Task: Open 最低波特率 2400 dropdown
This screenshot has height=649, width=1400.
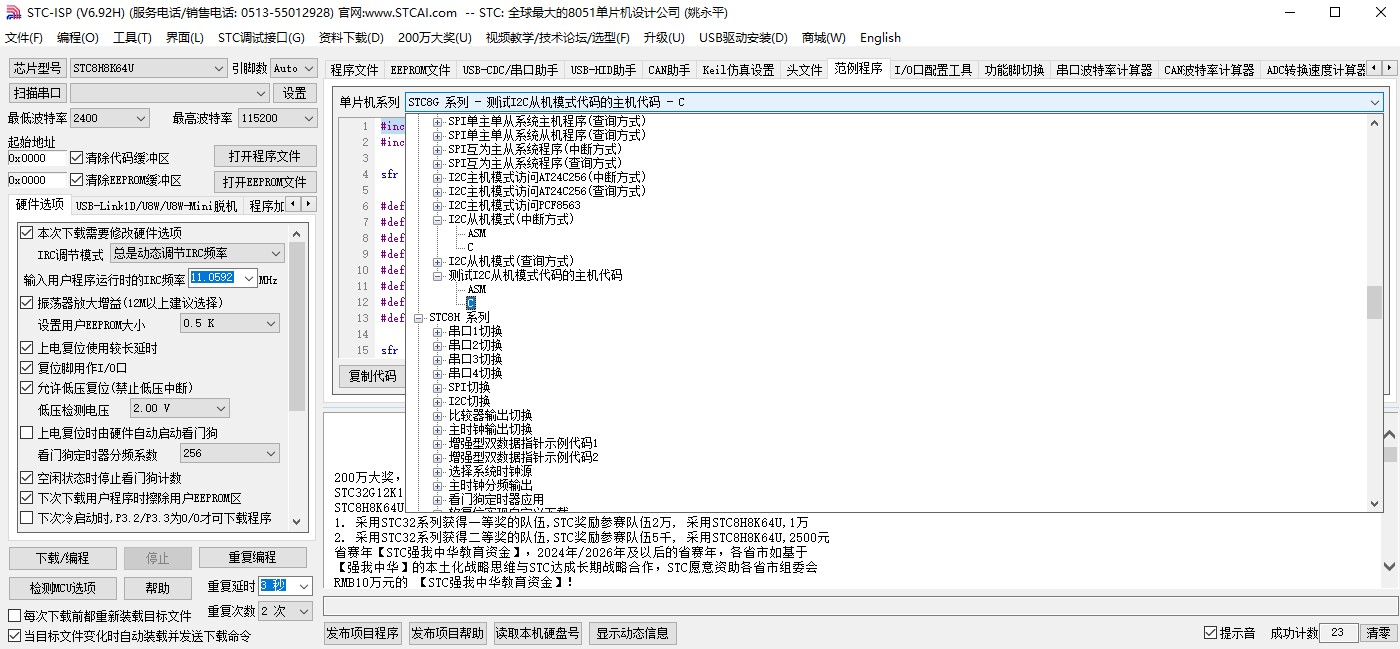Action: coord(141,118)
